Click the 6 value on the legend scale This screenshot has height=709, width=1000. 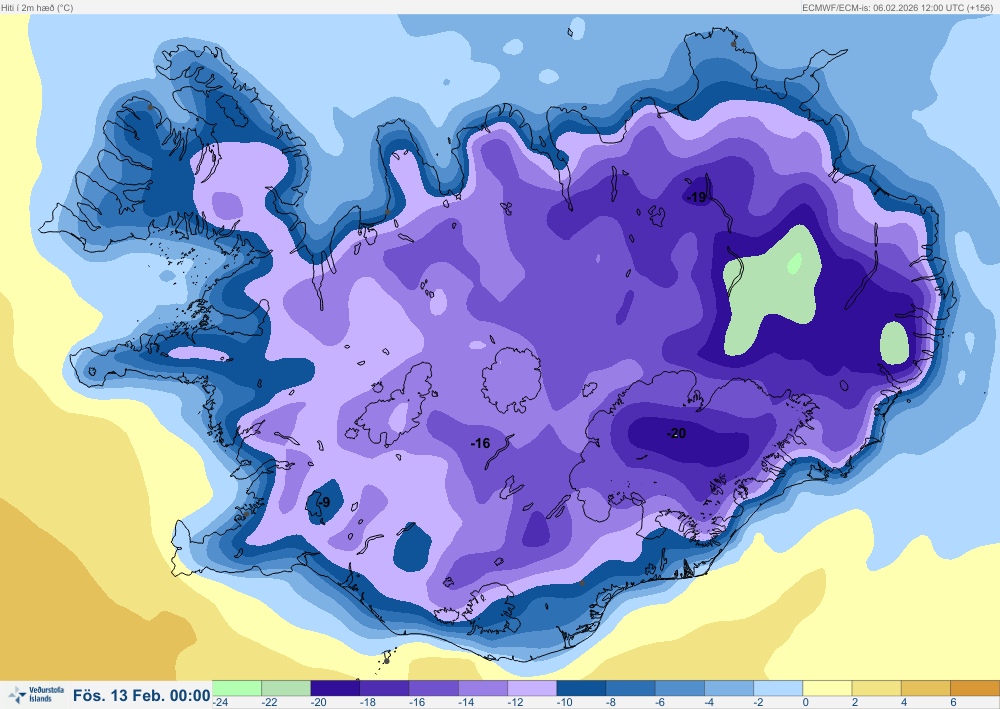(x=953, y=702)
